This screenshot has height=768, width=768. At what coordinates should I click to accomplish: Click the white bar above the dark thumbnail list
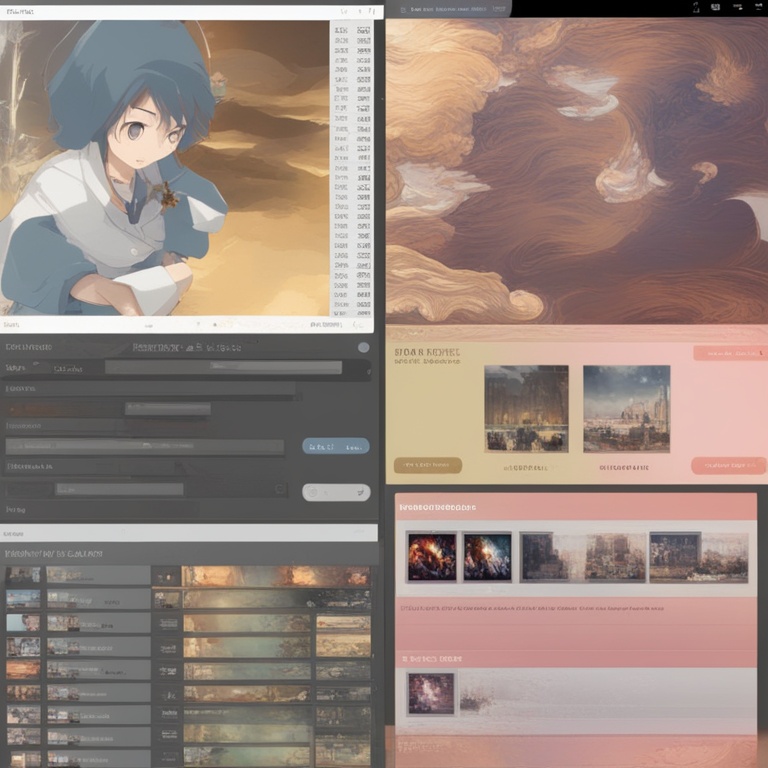189,533
